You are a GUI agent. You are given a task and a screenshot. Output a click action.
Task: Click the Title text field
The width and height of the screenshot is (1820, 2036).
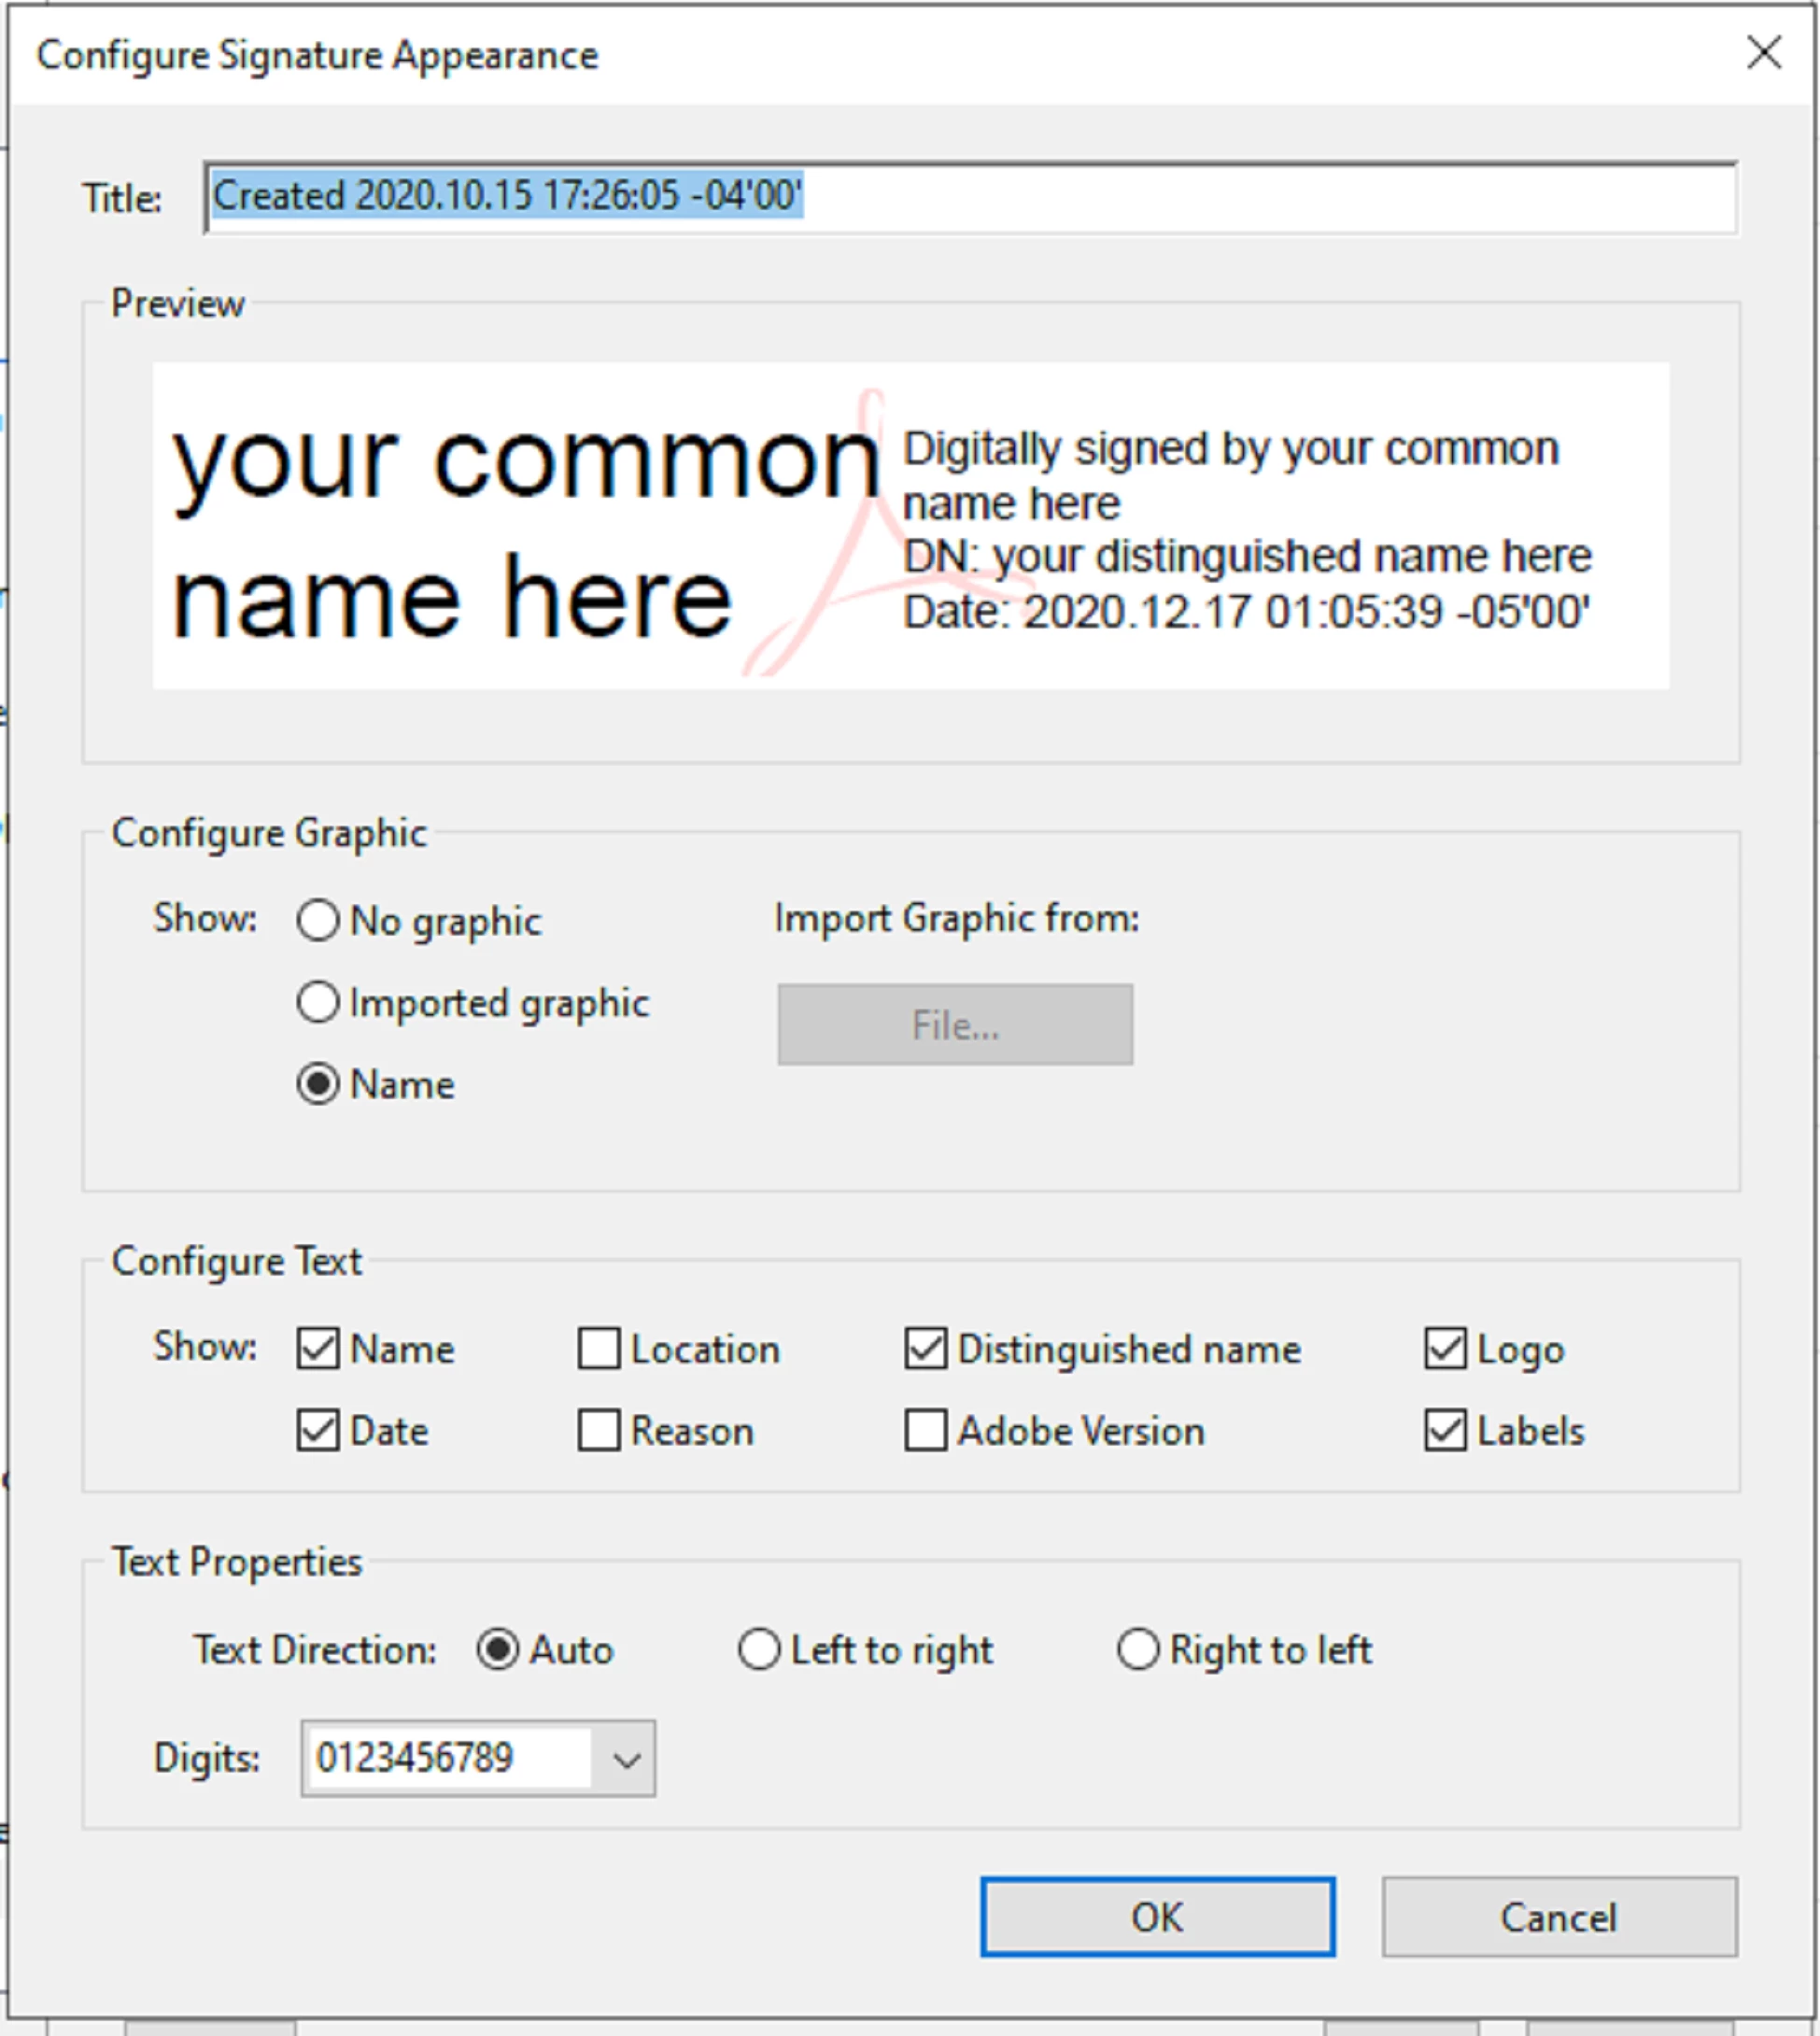[x=968, y=197]
